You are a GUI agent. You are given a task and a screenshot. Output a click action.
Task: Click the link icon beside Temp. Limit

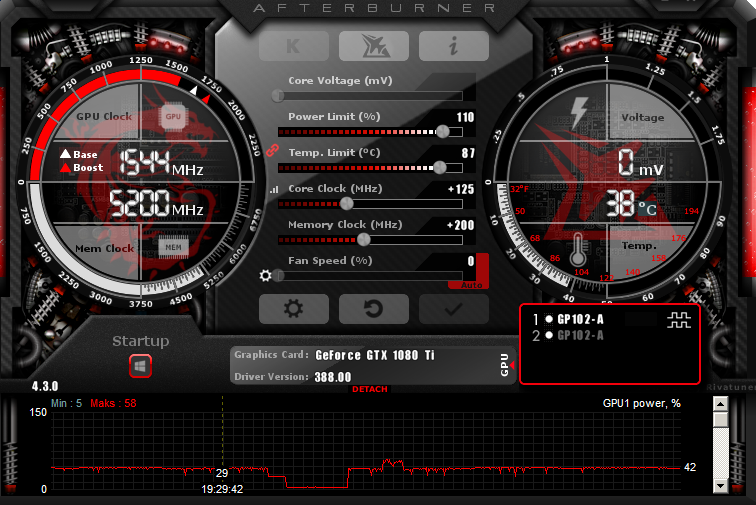coord(272,150)
